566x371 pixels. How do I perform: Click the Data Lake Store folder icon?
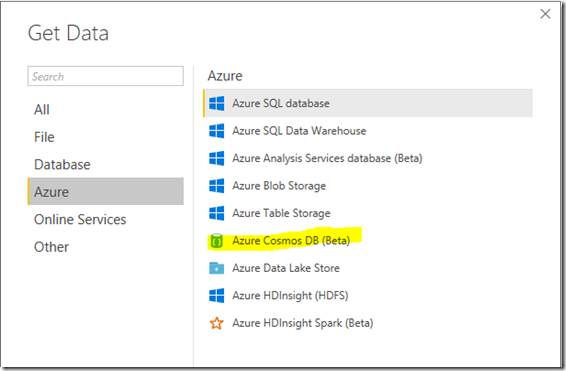pos(217,268)
